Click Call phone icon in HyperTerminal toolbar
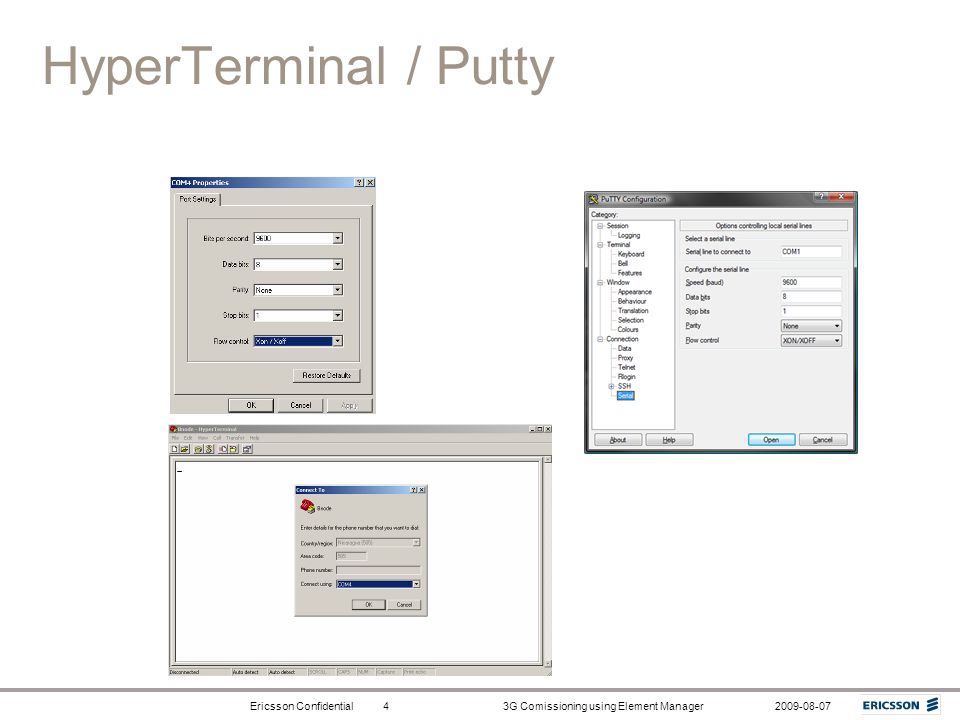 (x=198, y=449)
